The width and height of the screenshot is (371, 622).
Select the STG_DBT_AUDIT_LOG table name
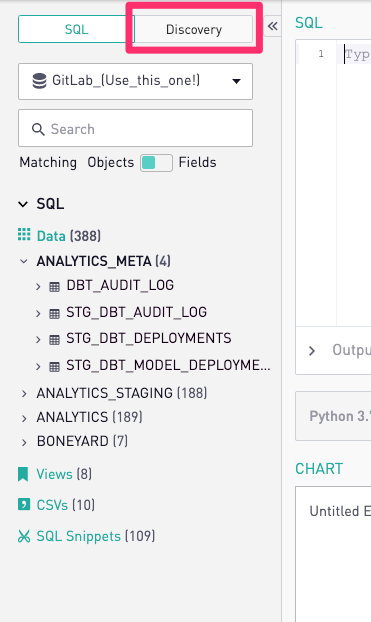[136, 312]
